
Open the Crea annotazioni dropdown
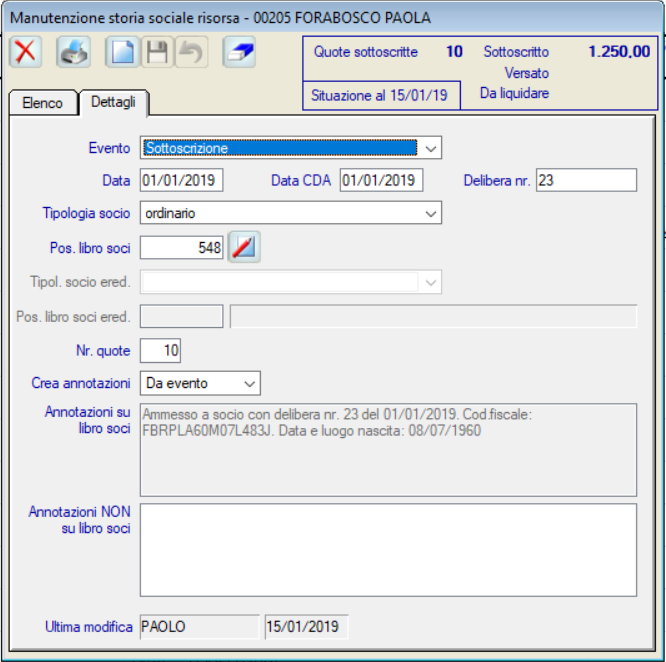pos(200,383)
